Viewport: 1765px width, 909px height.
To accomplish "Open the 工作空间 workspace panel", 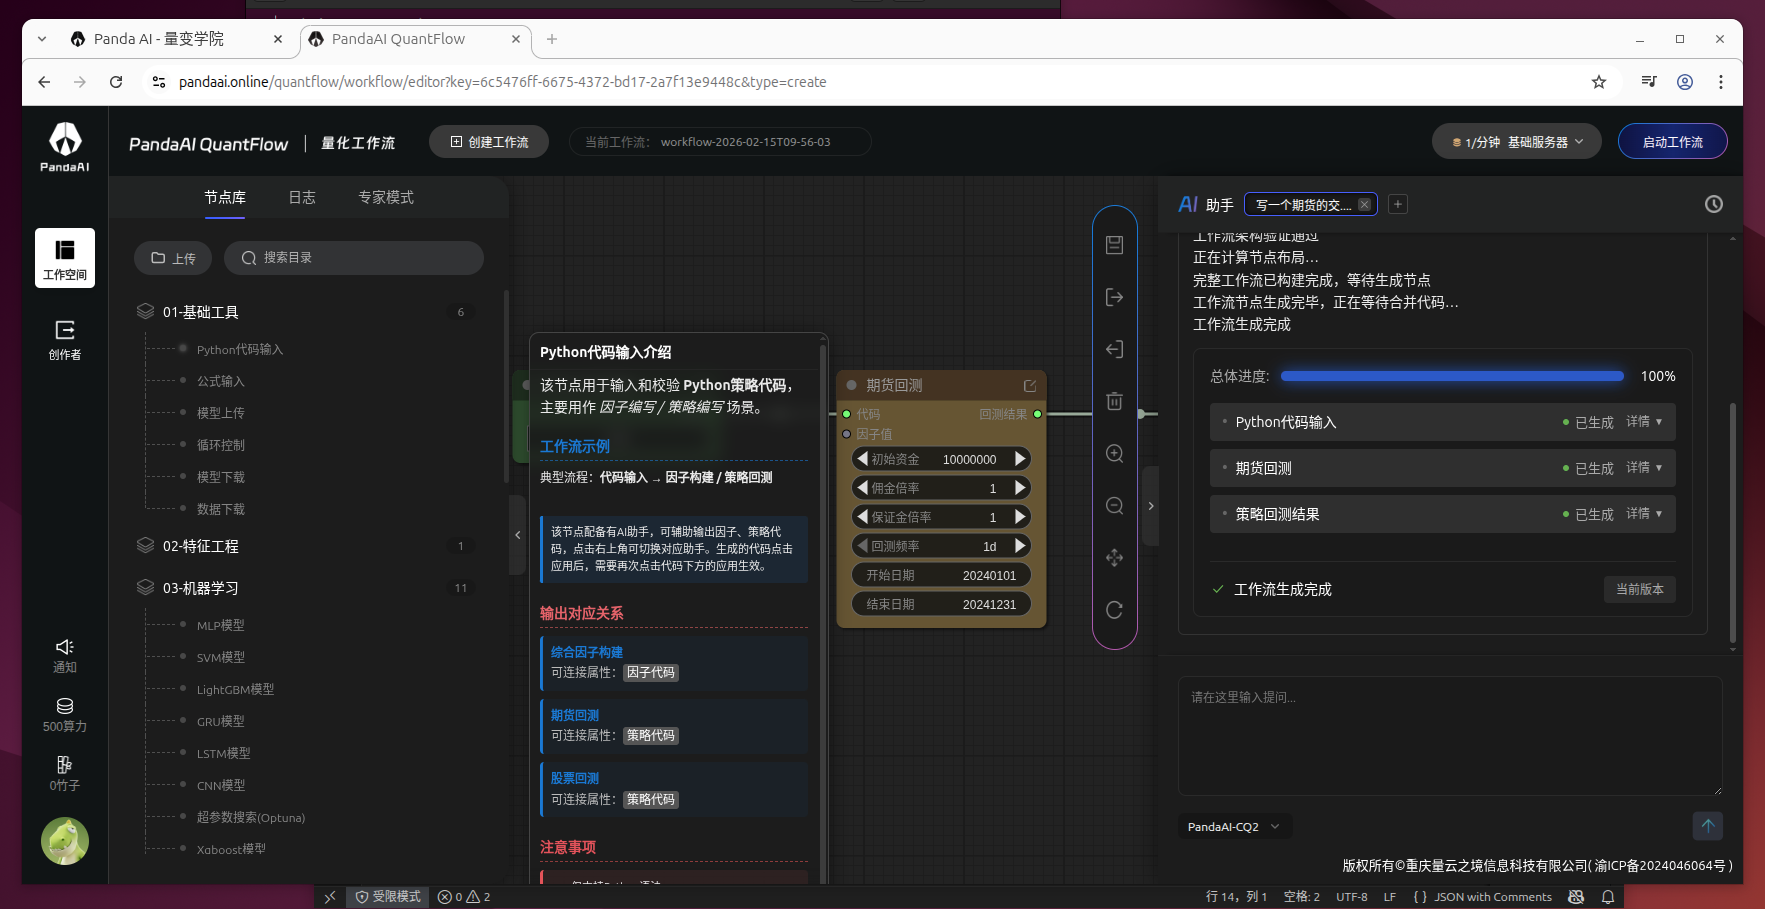I will pos(65,258).
